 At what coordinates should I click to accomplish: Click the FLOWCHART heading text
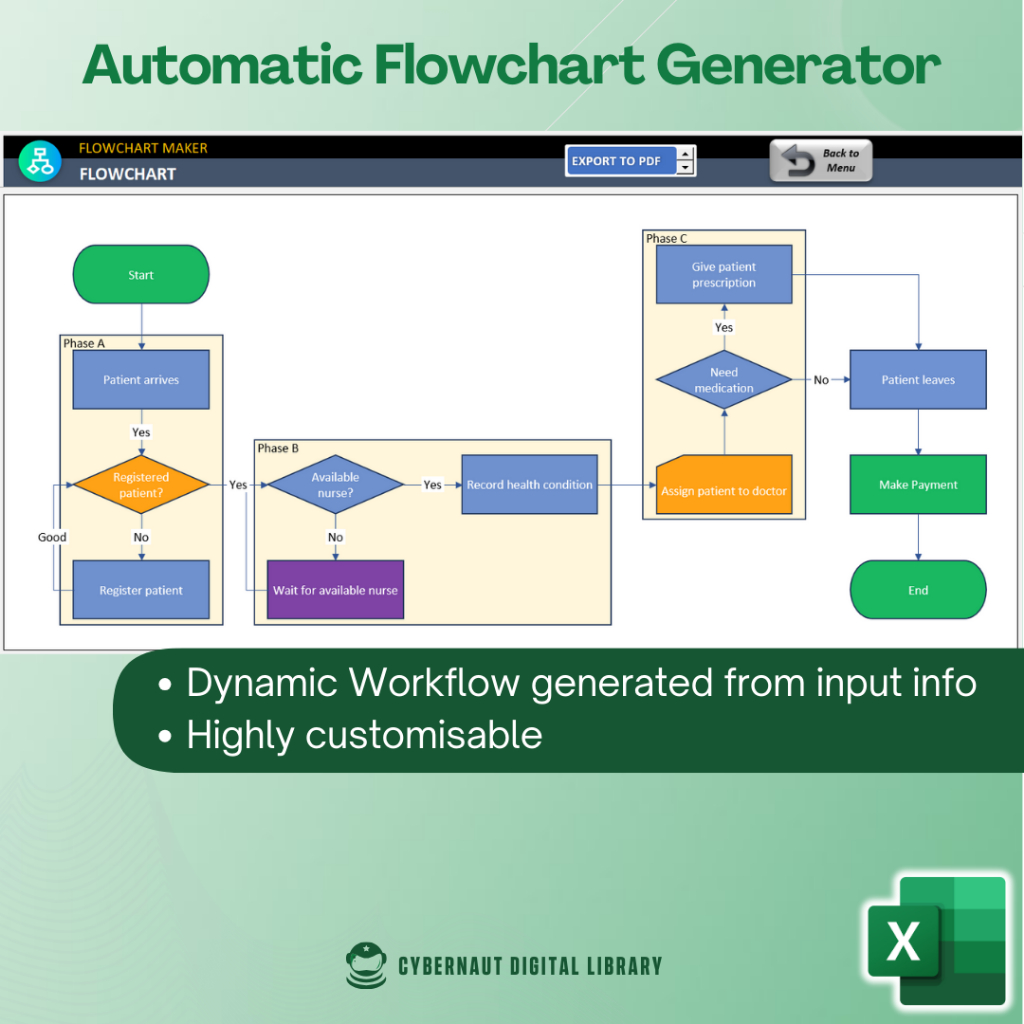pyautogui.click(x=127, y=174)
